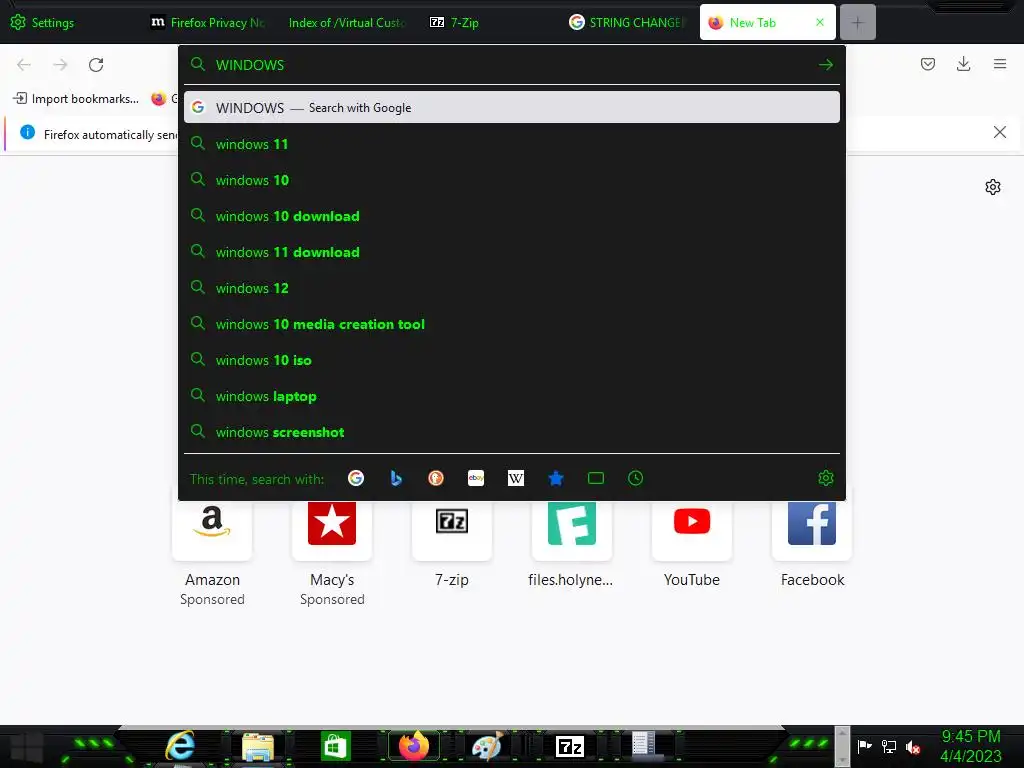
Task: Switch to the Firefox Privacy Notice tab
Action: [208, 22]
